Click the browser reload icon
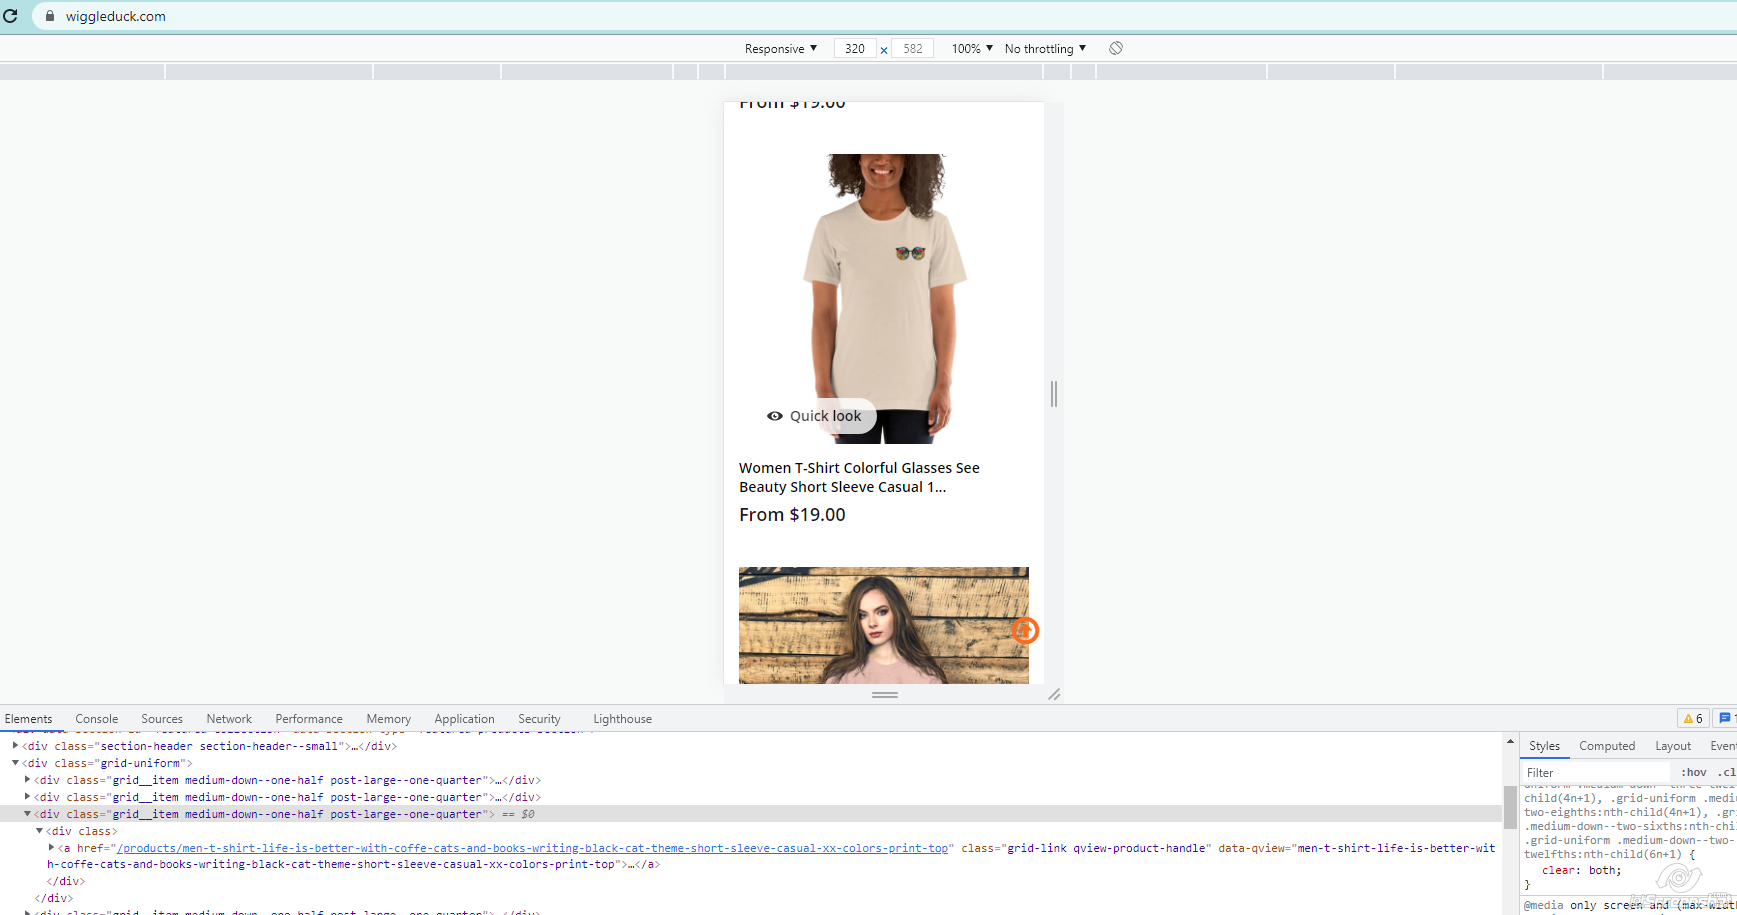This screenshot has width=1737, height=915. point(10,16)
